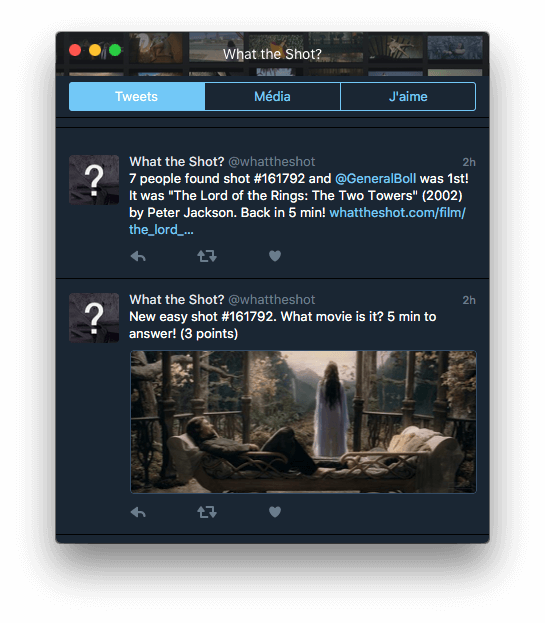Open the @GeneralBoll mention link

[x=376, y=179]
